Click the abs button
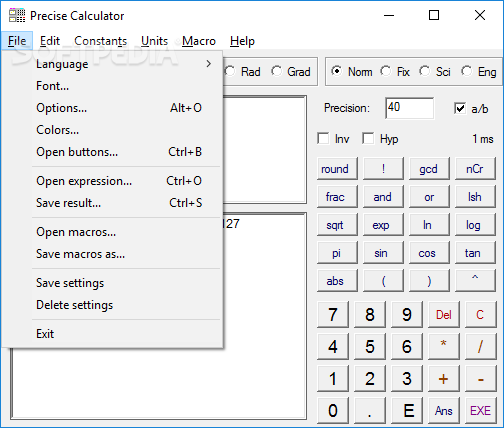Viewport: 504px width, 428px height. (x=337, y=281)
